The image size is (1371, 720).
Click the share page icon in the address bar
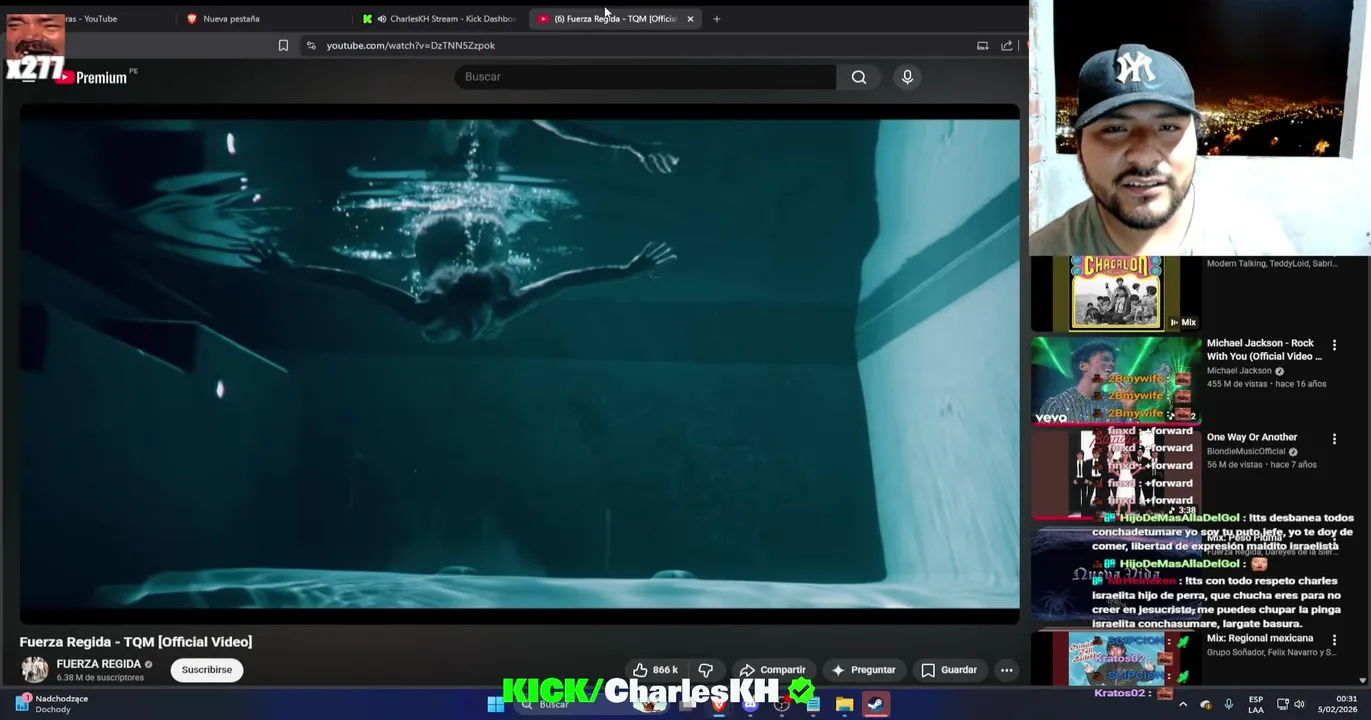tap(1006, 45)
